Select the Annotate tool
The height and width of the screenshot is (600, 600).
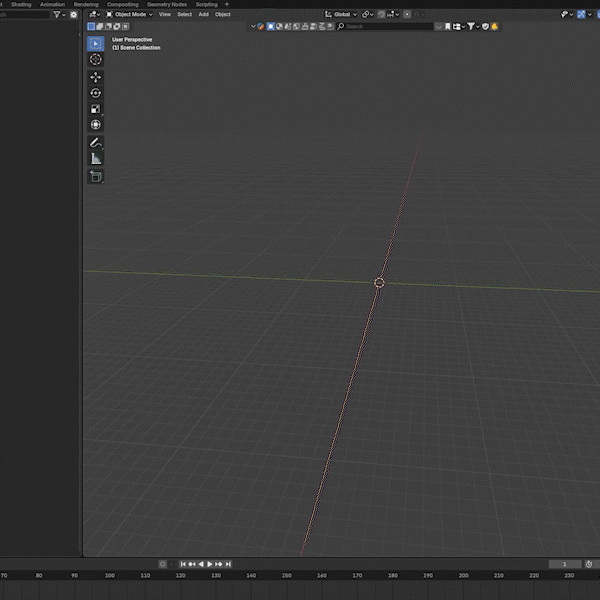pyautogui.click(x=96, y=143)
